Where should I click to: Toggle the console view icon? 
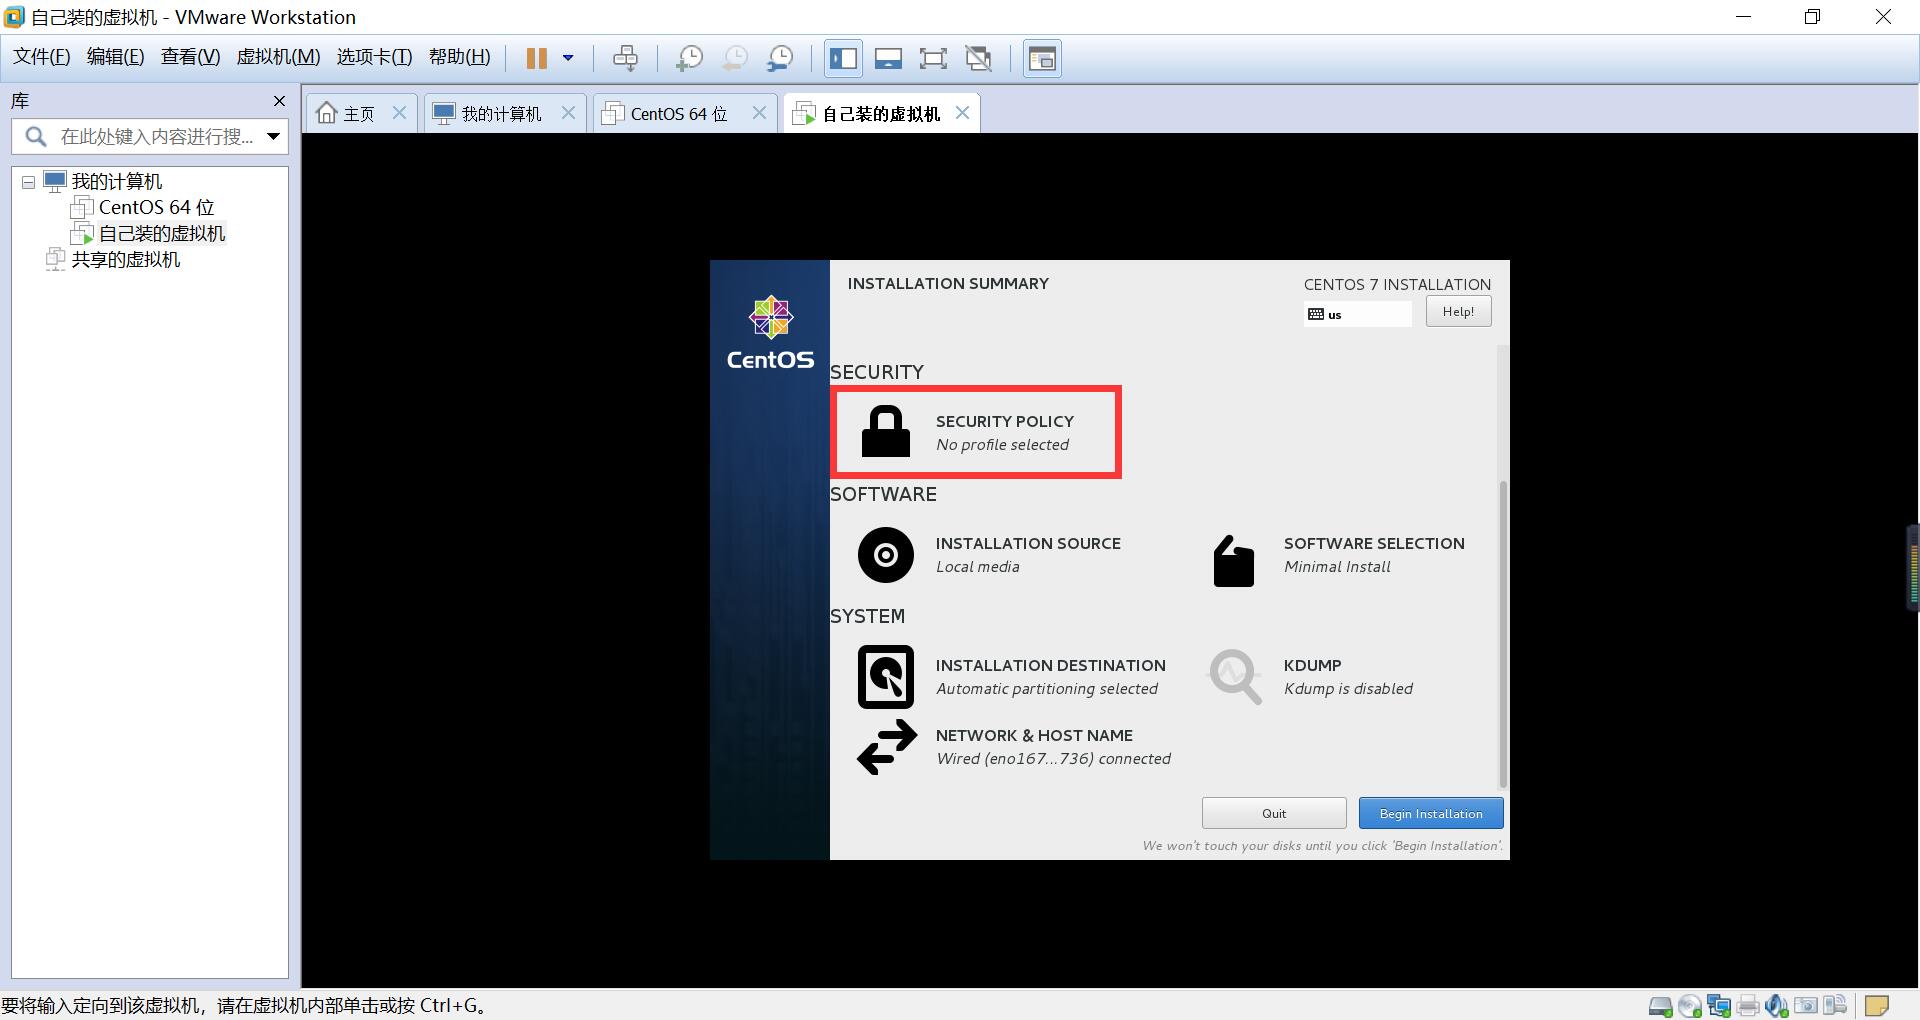click(1042, 58)
